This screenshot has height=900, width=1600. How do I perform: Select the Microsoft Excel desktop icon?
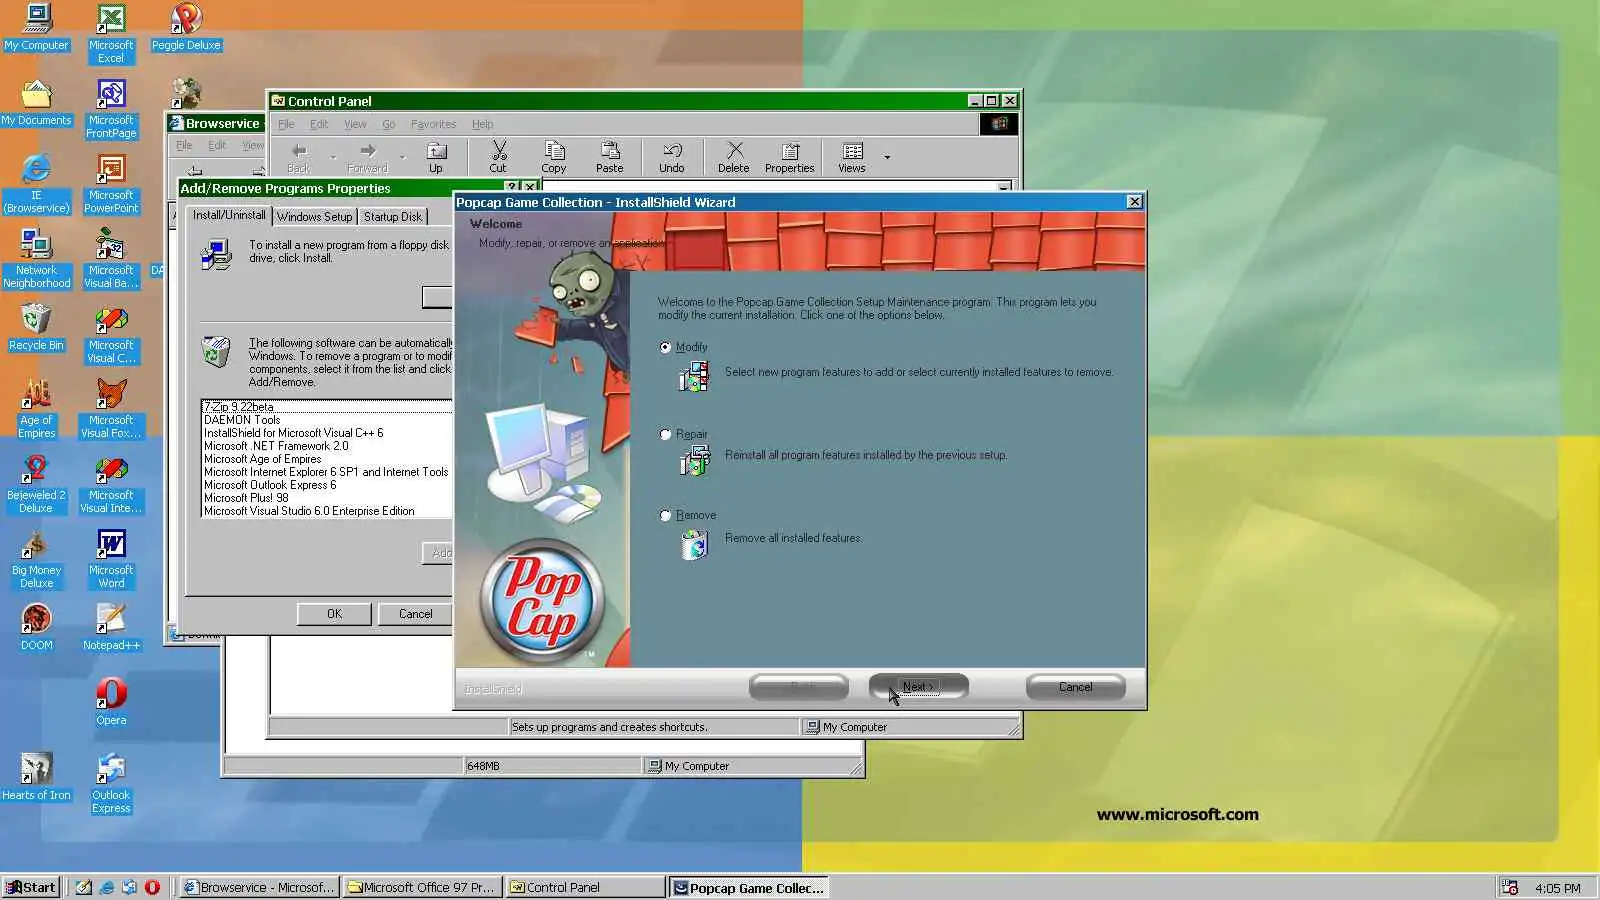coord(111,33)
